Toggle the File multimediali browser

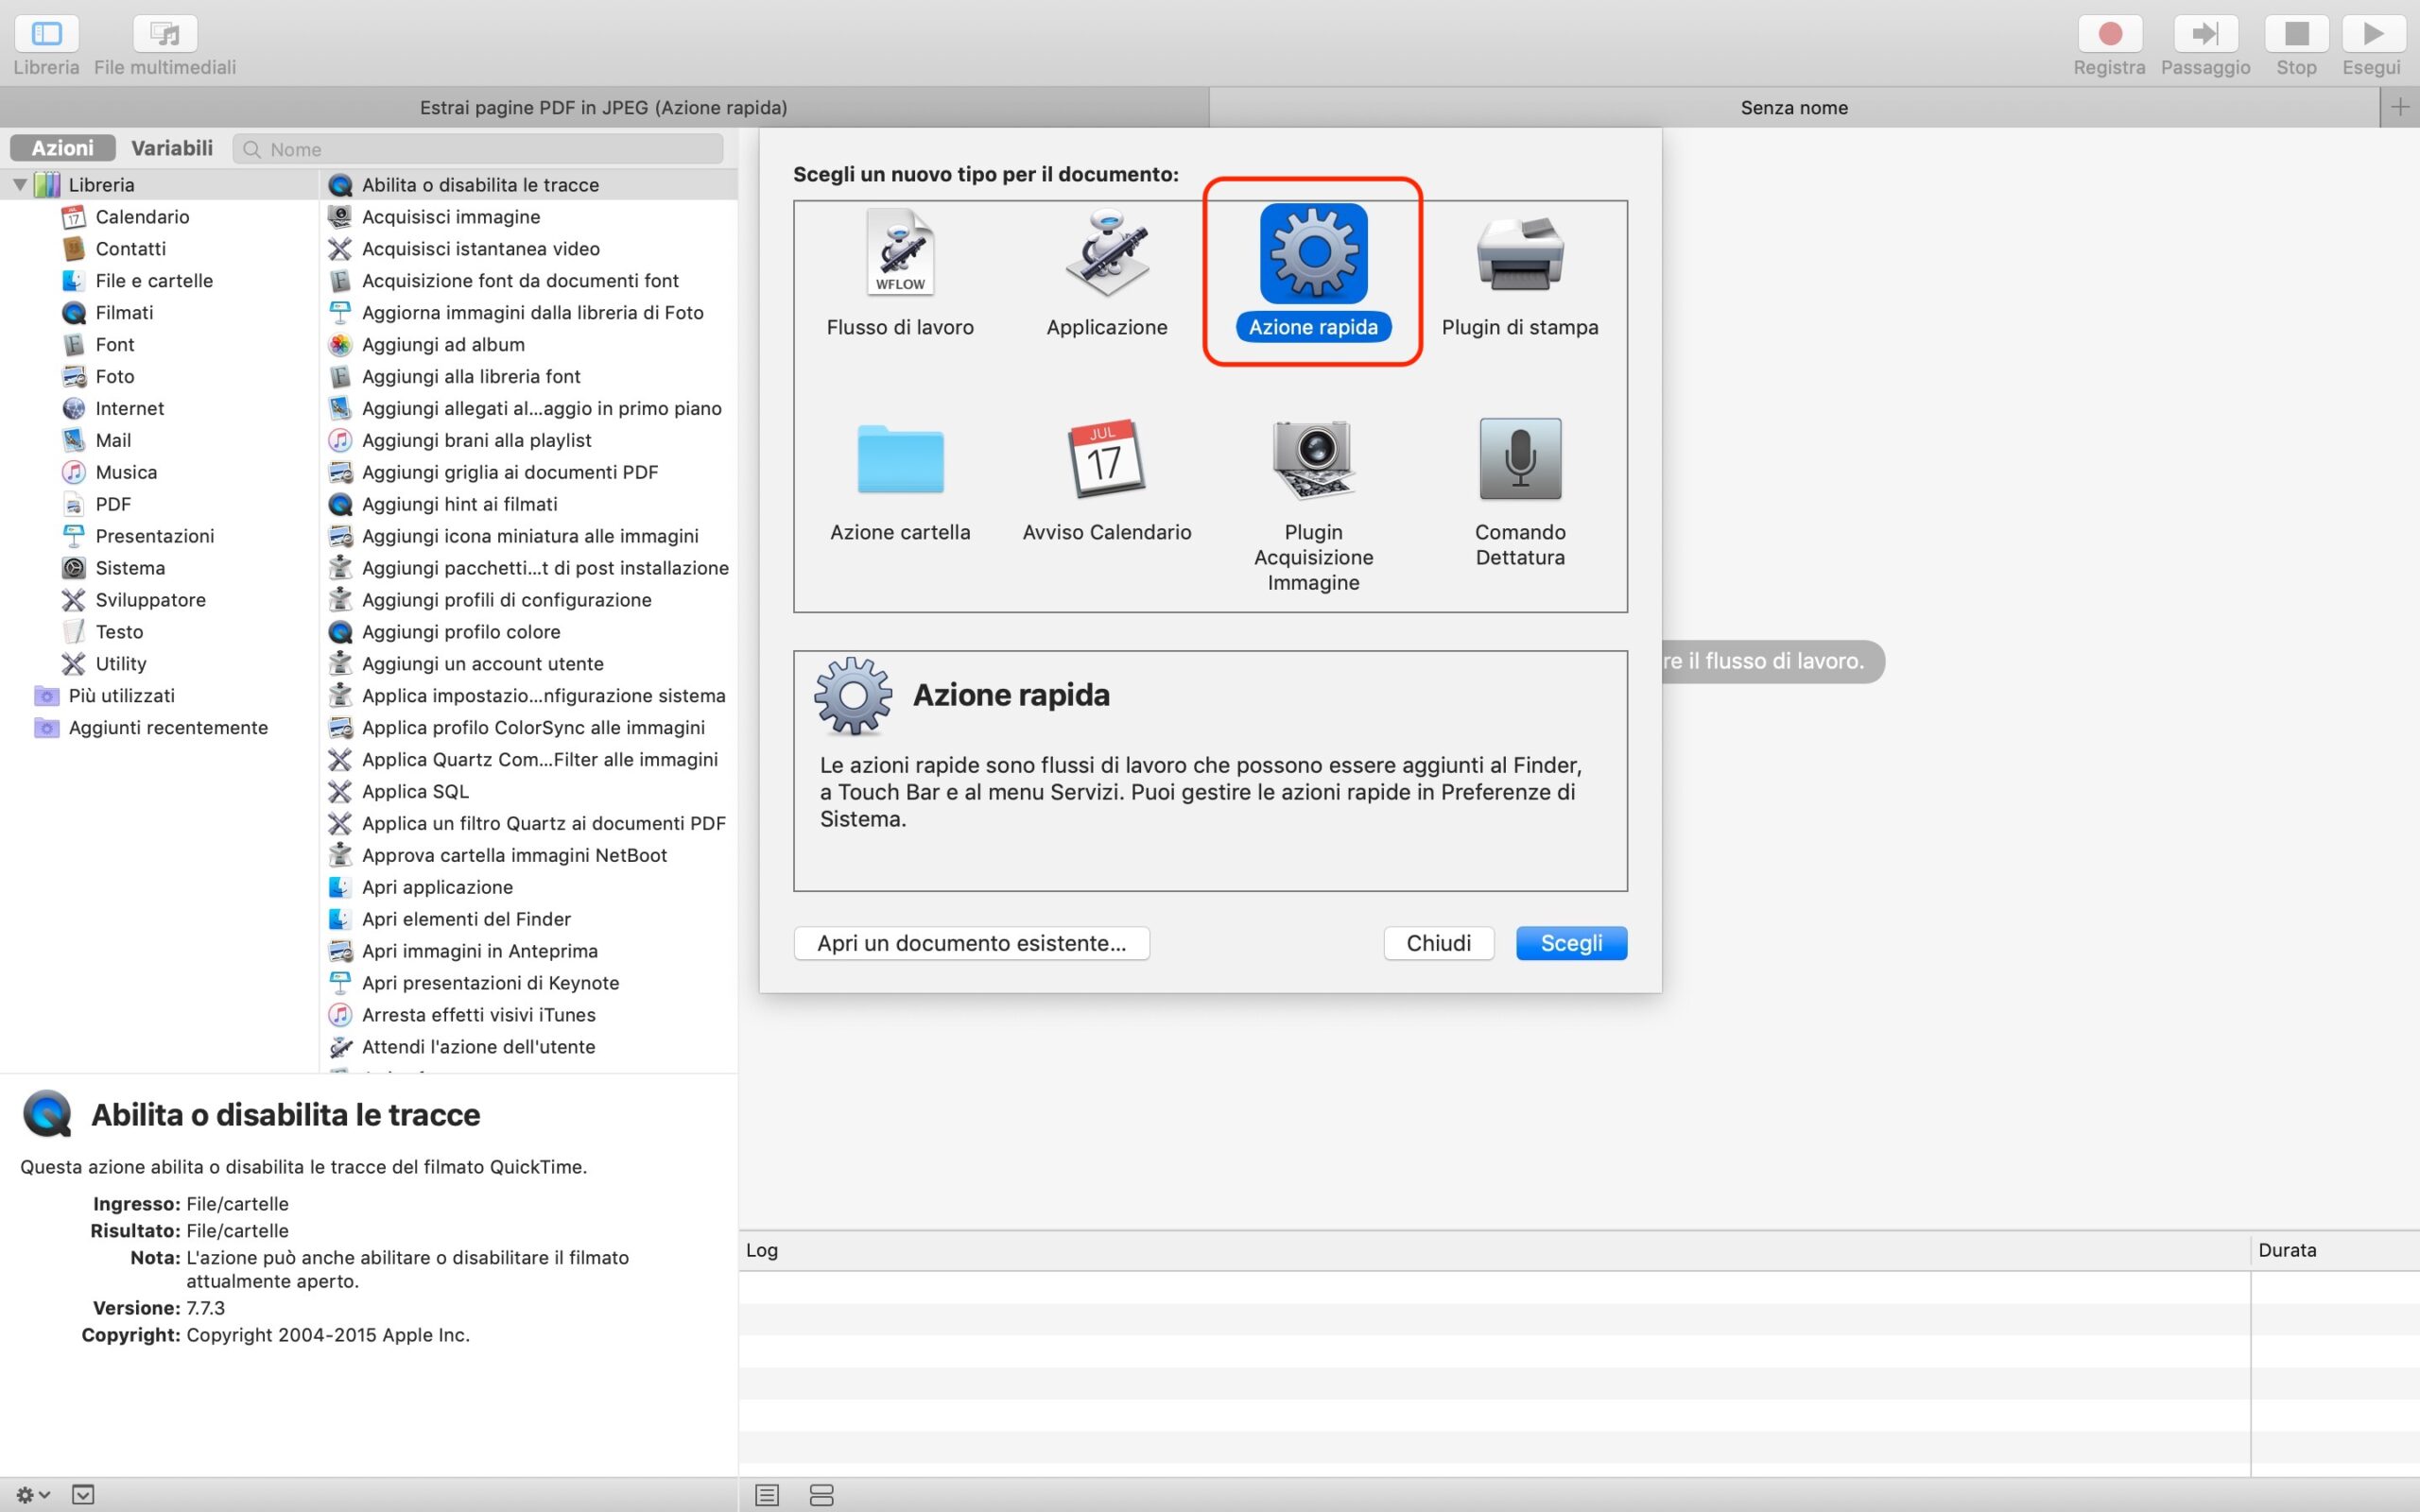point(165,34)
